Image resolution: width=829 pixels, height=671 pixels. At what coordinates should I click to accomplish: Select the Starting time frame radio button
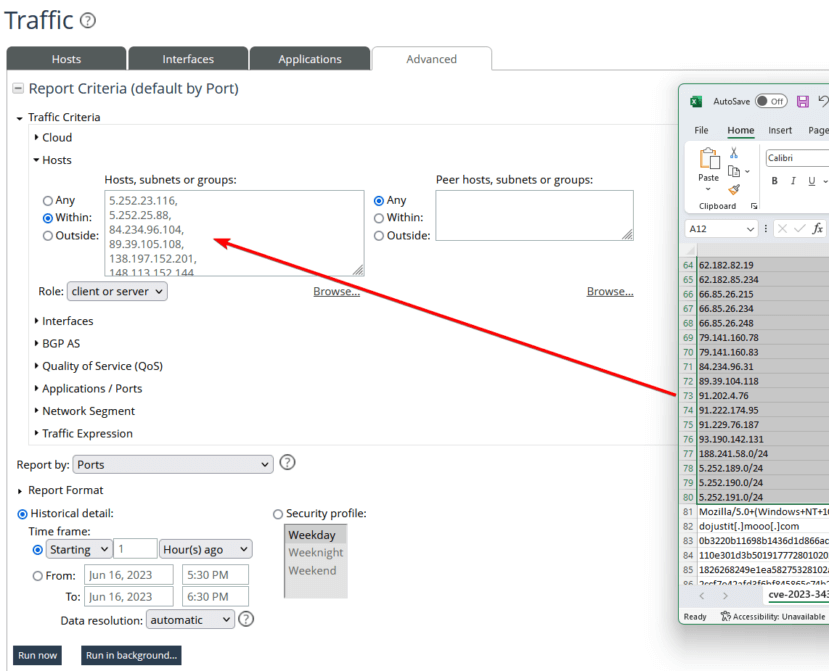coord(38,550)
